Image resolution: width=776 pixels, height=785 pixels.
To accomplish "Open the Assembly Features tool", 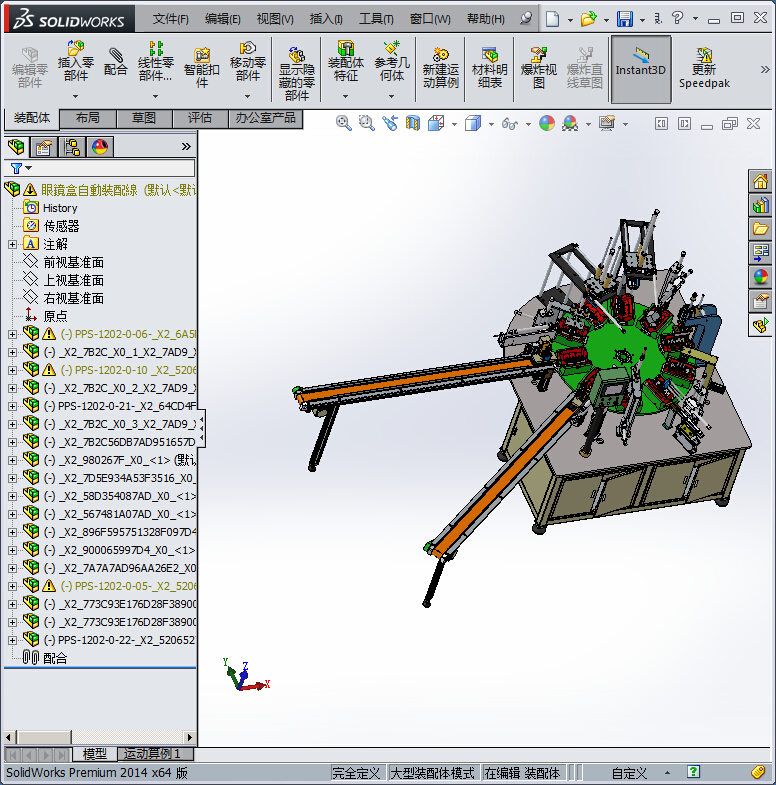I will point(345,62).
